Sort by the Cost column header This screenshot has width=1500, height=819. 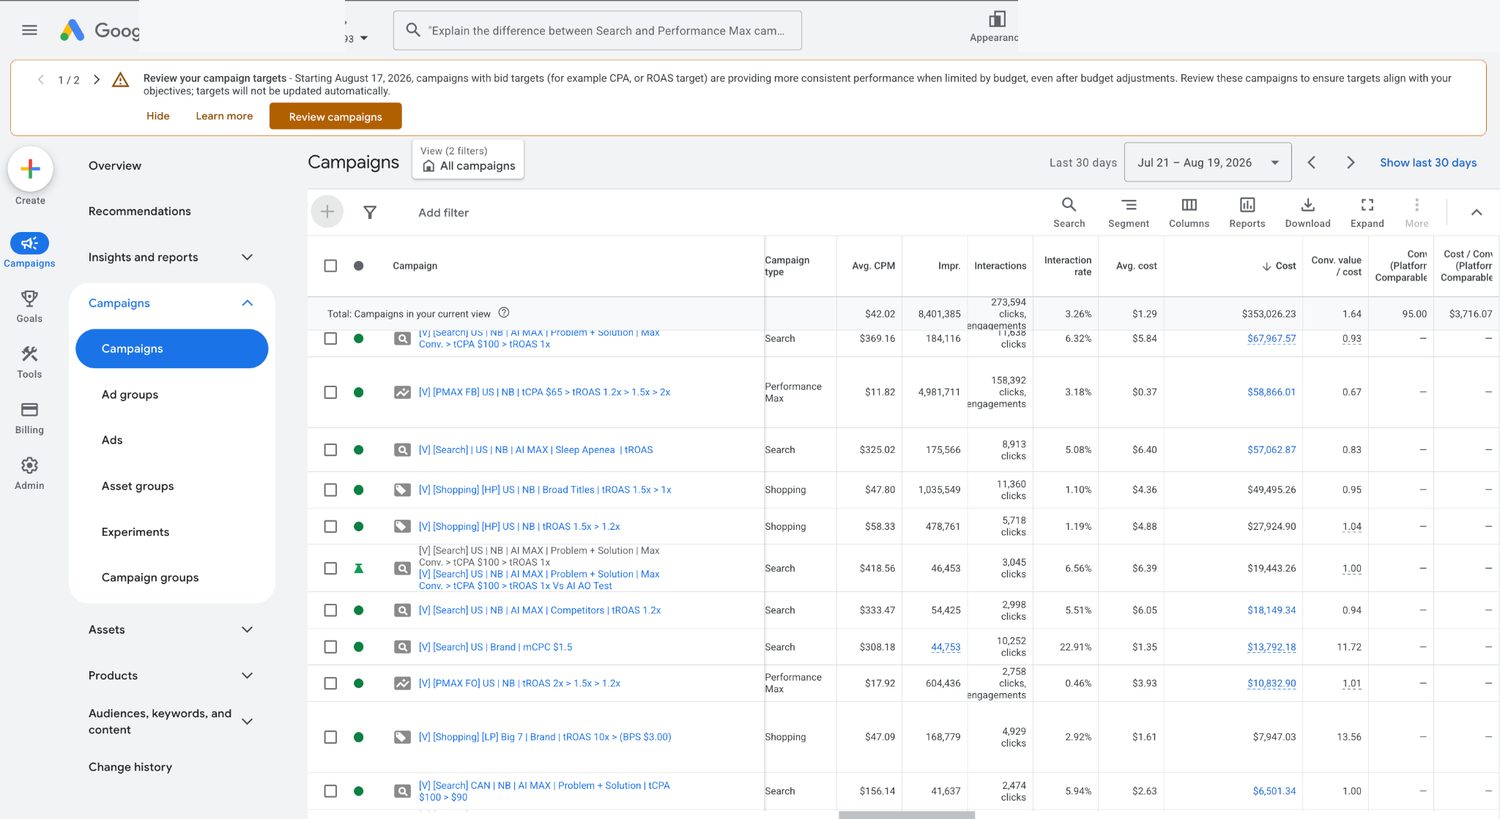tap(1279, 266)
